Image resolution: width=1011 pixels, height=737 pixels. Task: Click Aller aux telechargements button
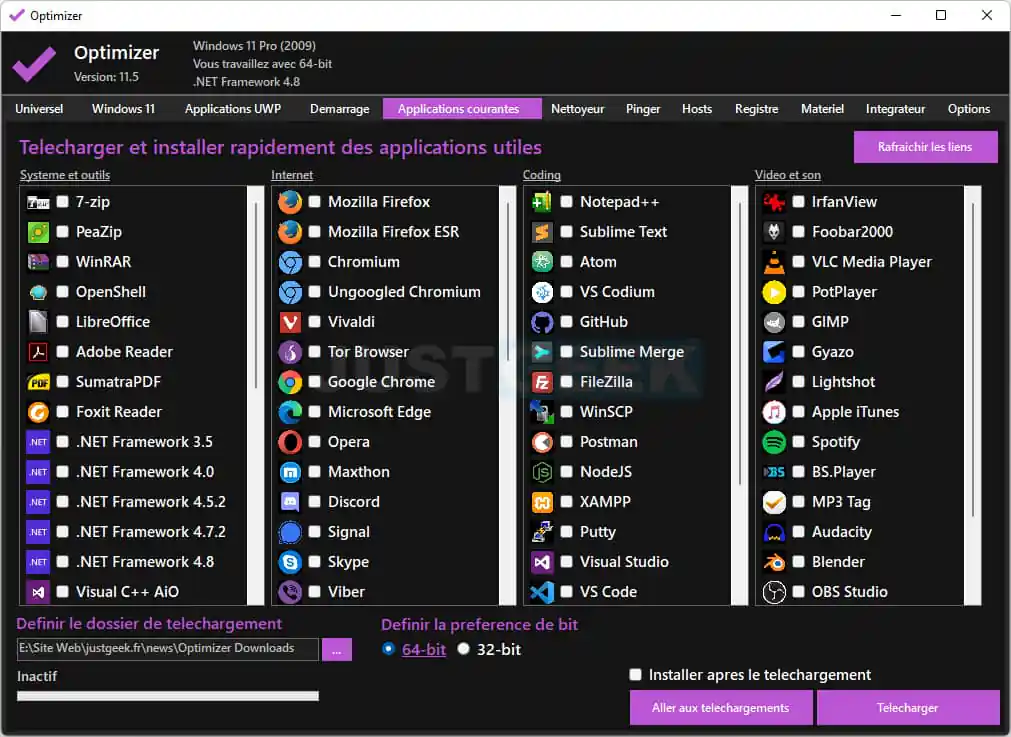tap(721, 708)
